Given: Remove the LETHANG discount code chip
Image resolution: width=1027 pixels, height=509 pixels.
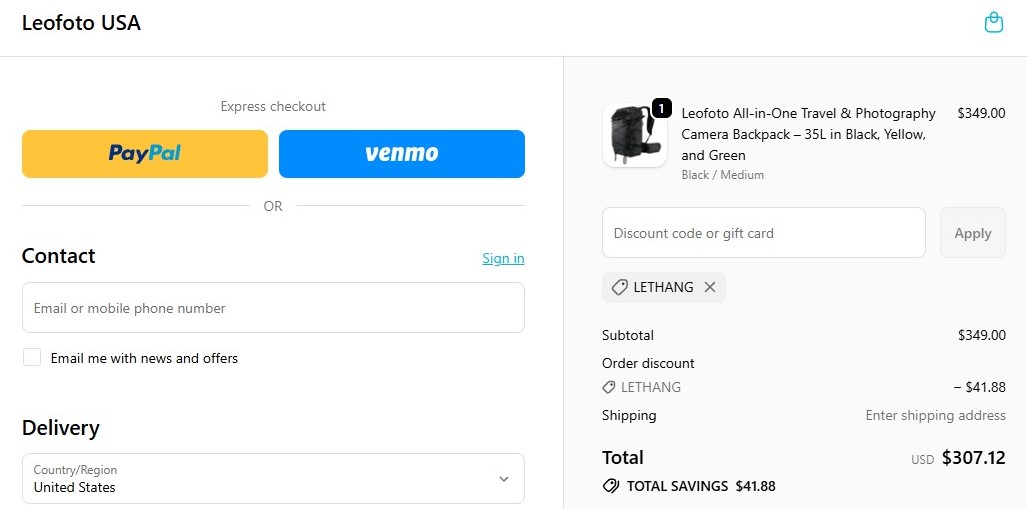Looking at the screenshot, I should click(710, 287).
